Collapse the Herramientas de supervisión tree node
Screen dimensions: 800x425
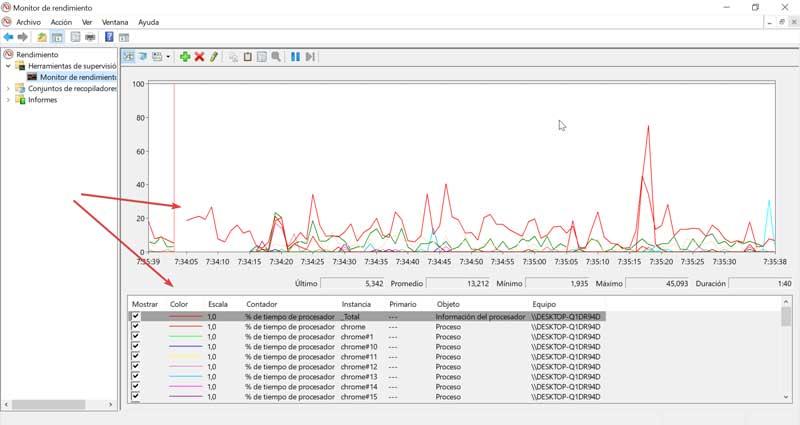(x=8, y=66)
